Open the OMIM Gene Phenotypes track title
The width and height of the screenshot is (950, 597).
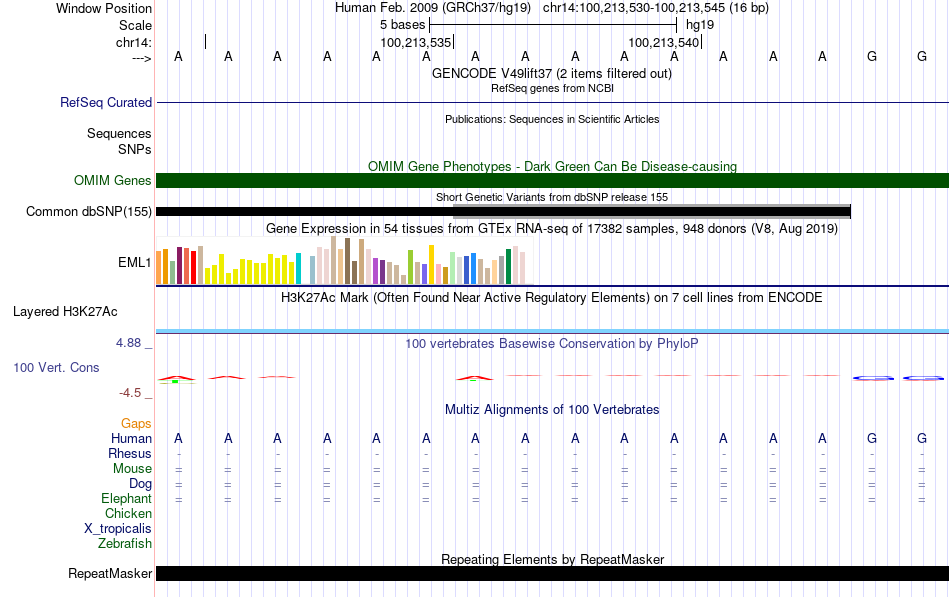pyautogui.click(x=552, y=166)
